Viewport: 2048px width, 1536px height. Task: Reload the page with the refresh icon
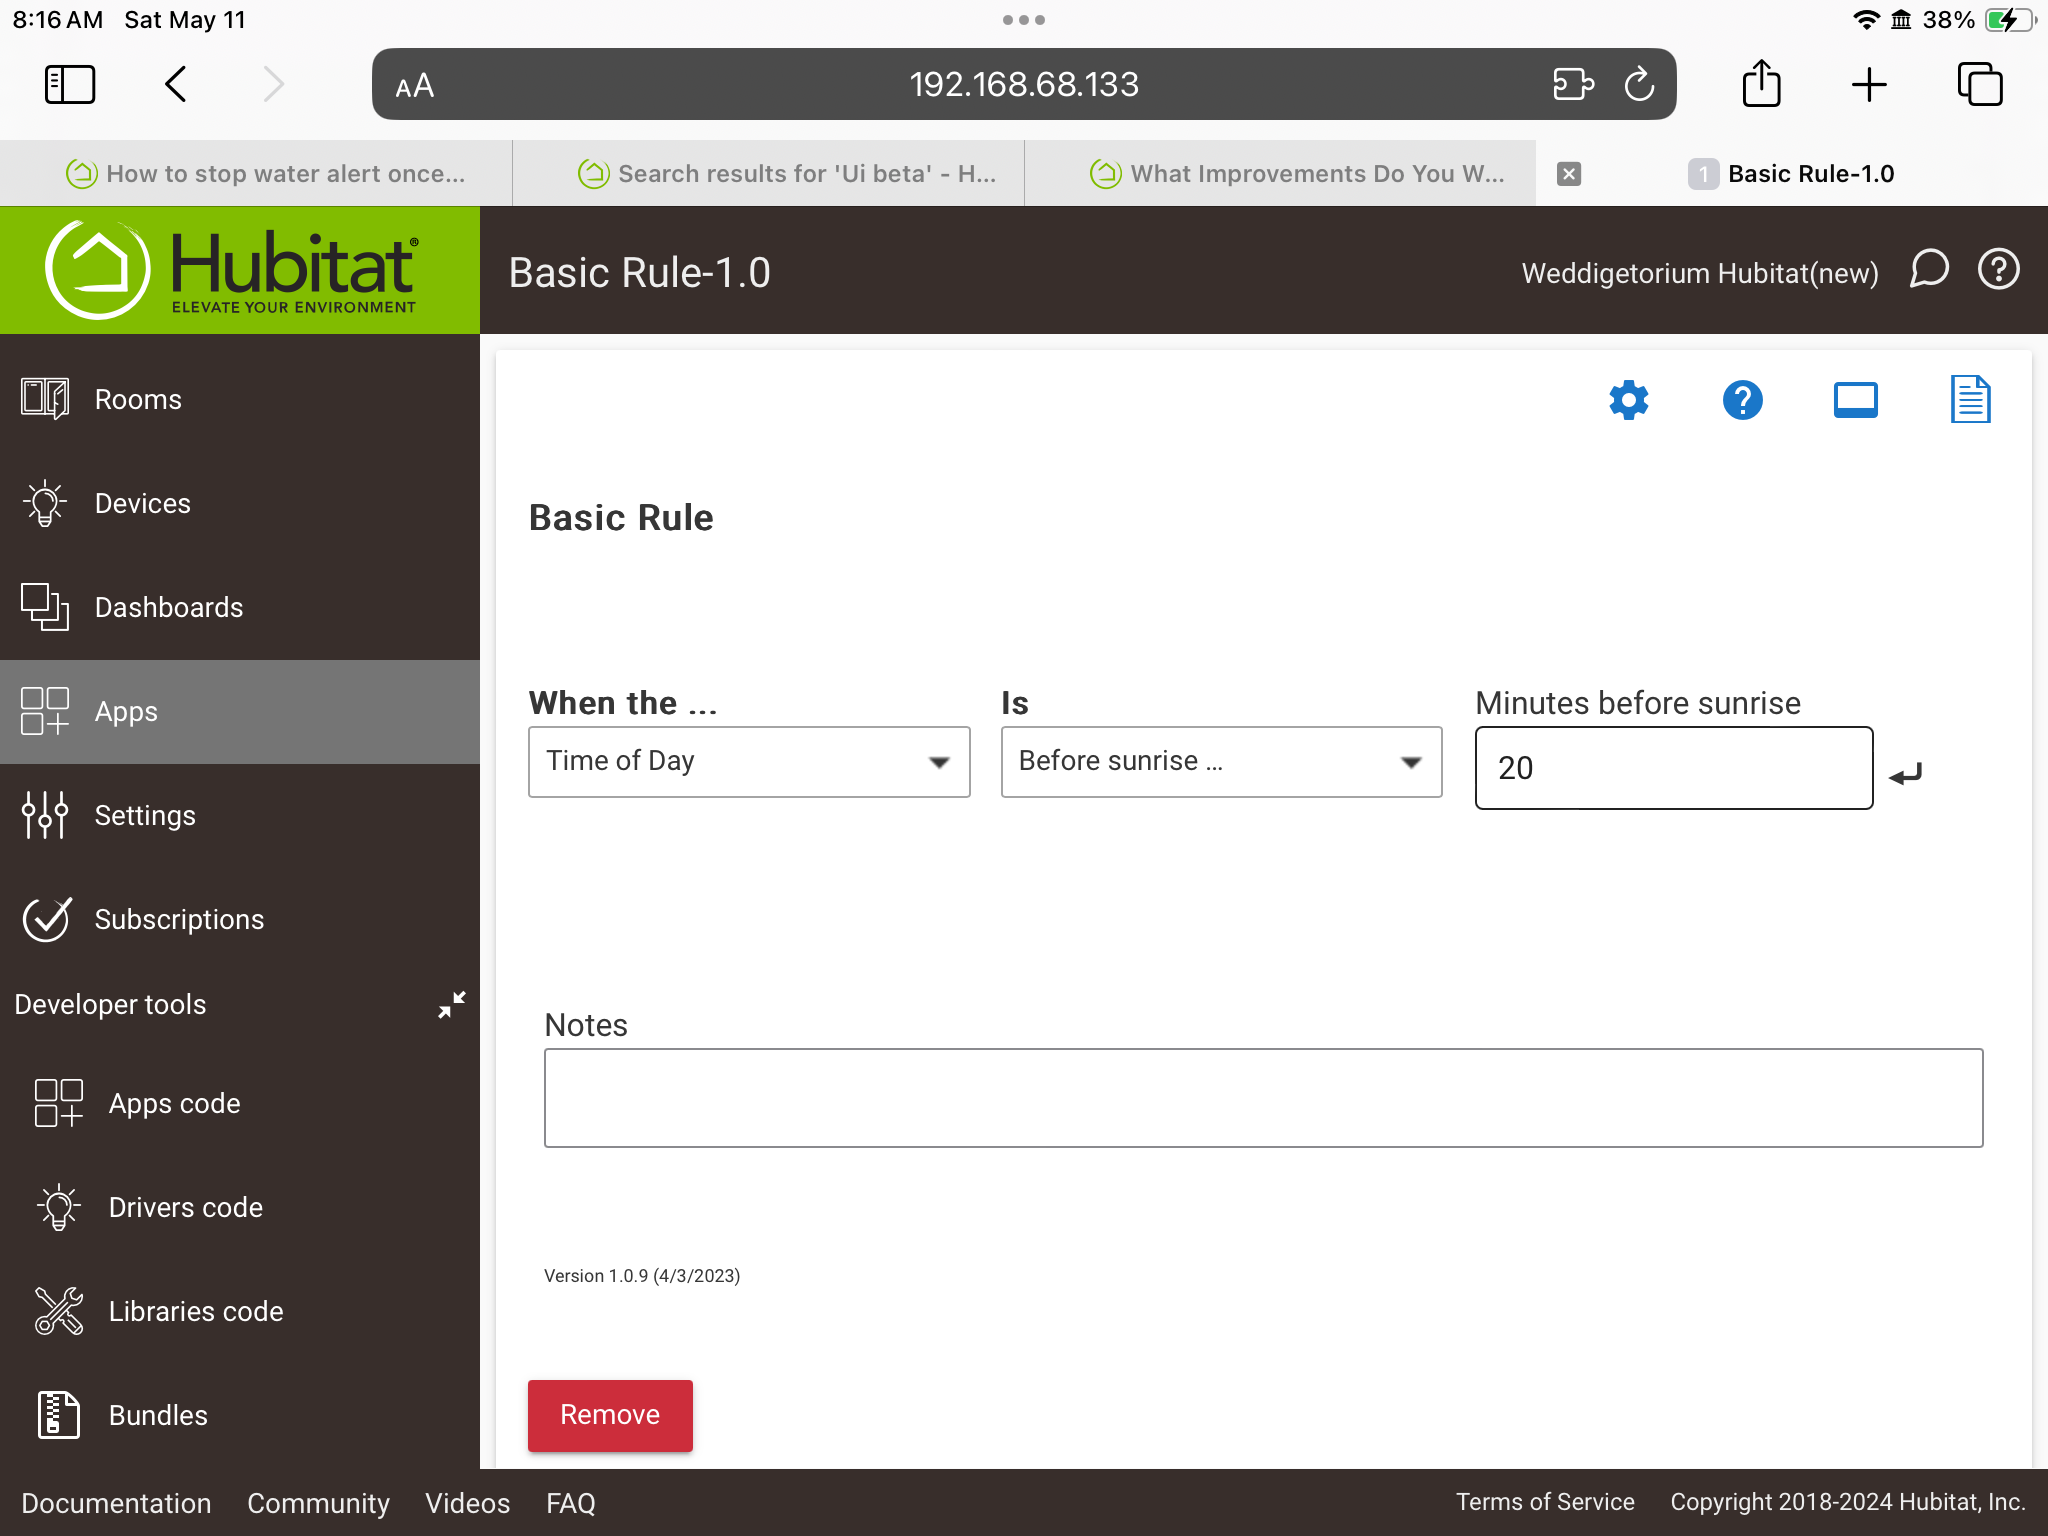point(1640,84)
